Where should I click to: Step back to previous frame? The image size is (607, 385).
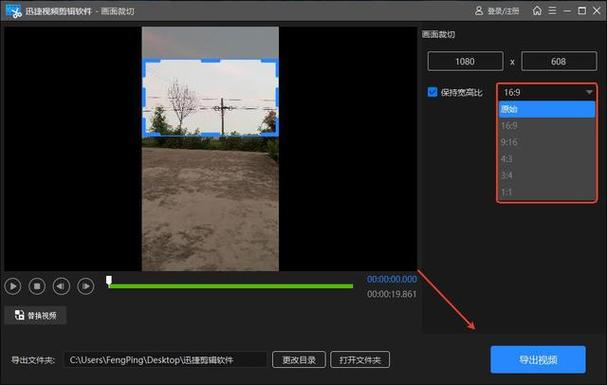tap(61, 286)
